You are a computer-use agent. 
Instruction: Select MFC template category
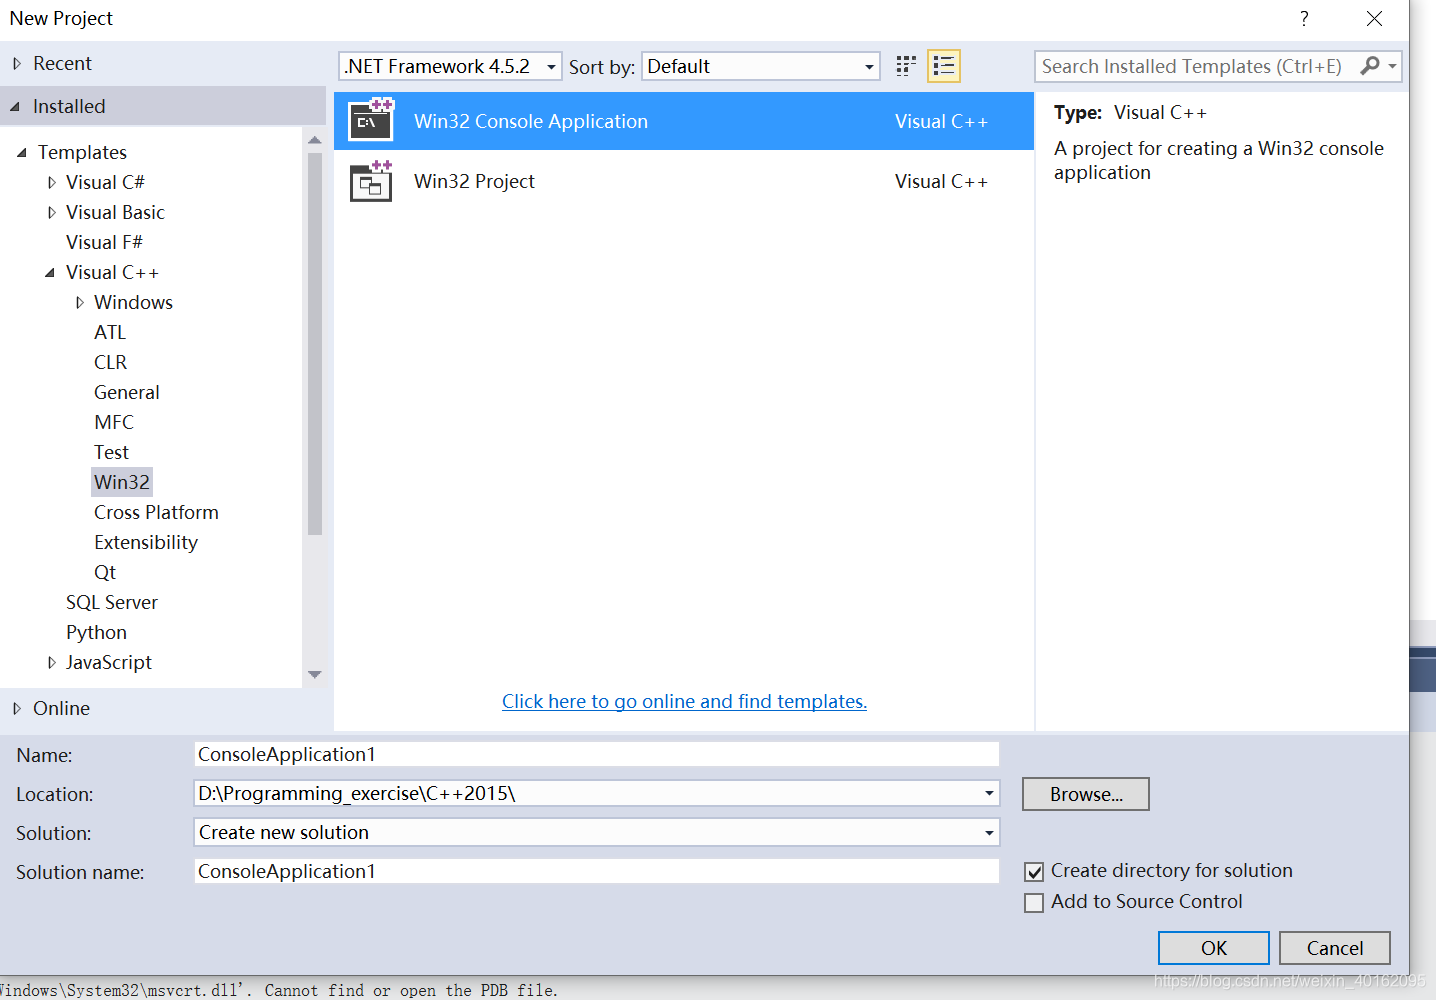click(x=114, y=422)
